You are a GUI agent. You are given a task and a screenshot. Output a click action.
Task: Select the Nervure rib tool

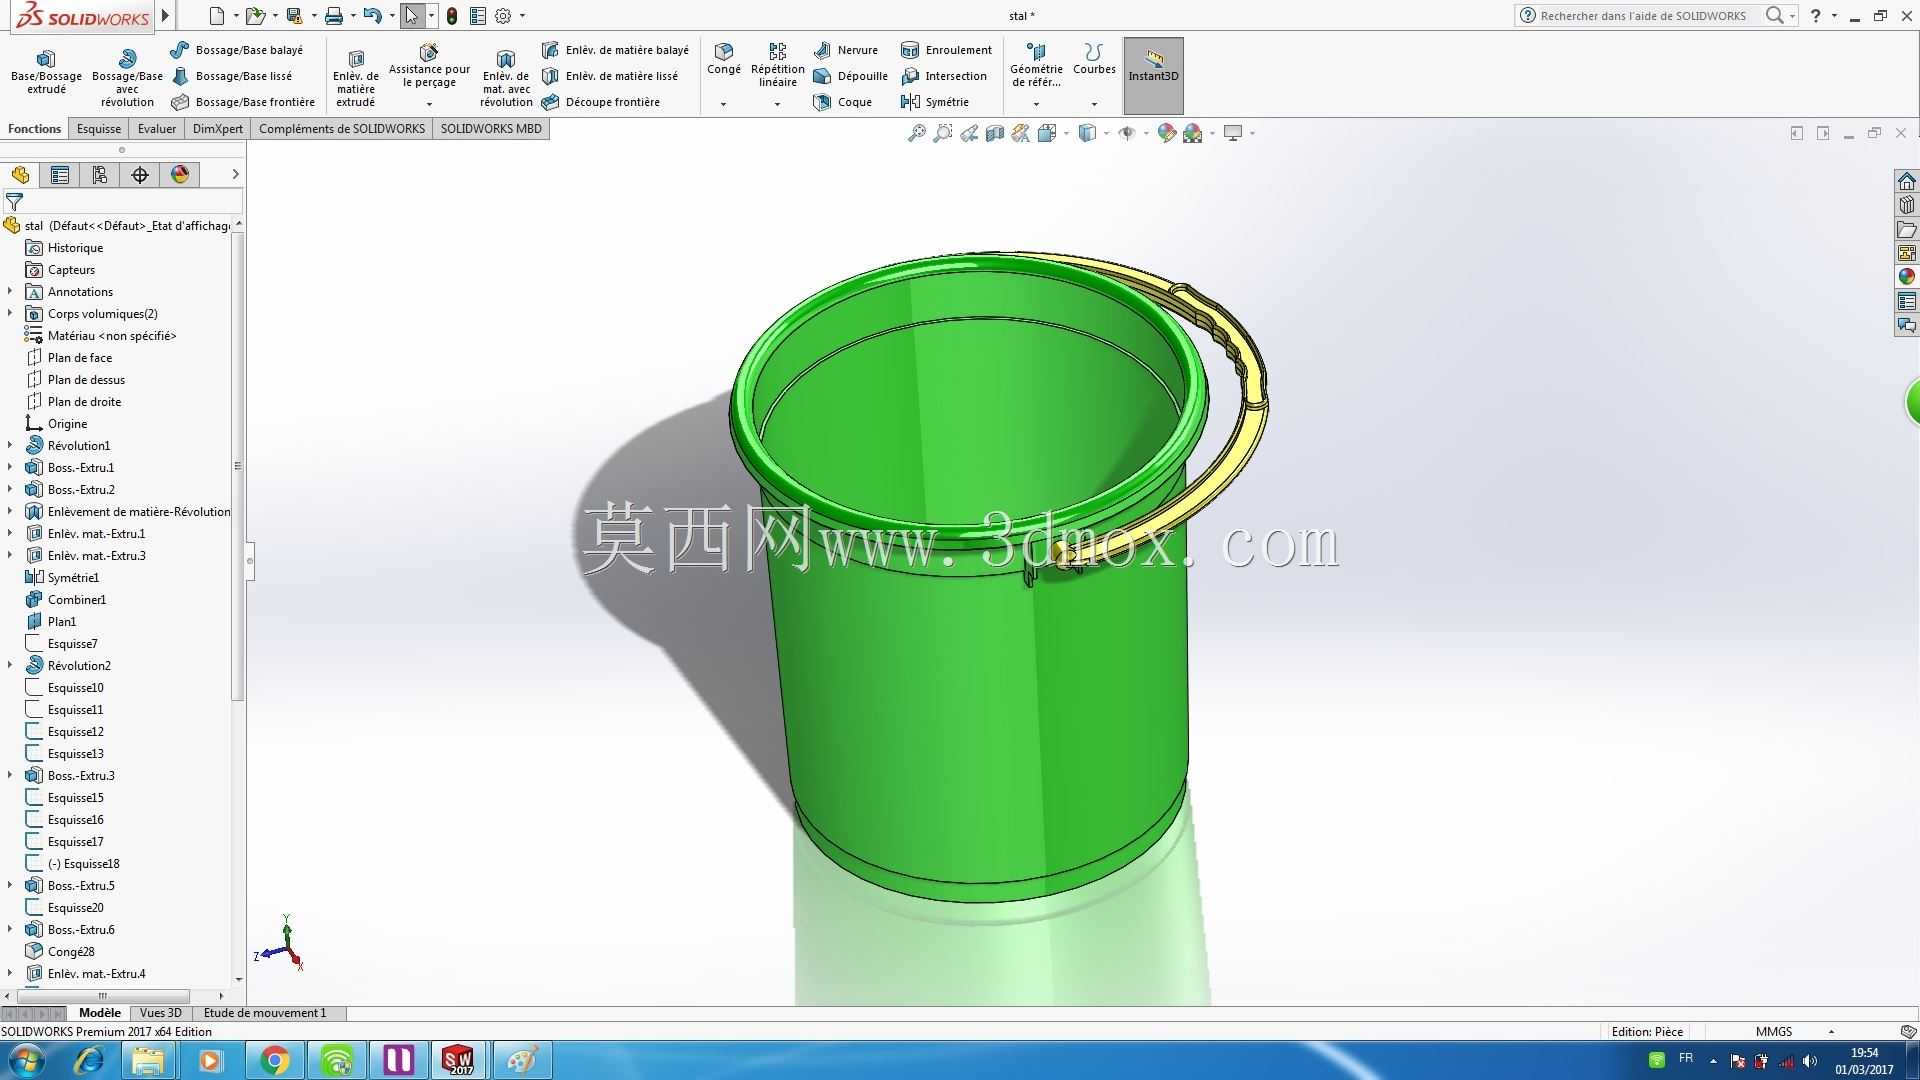pyautogui.click(x=846, y=50)
